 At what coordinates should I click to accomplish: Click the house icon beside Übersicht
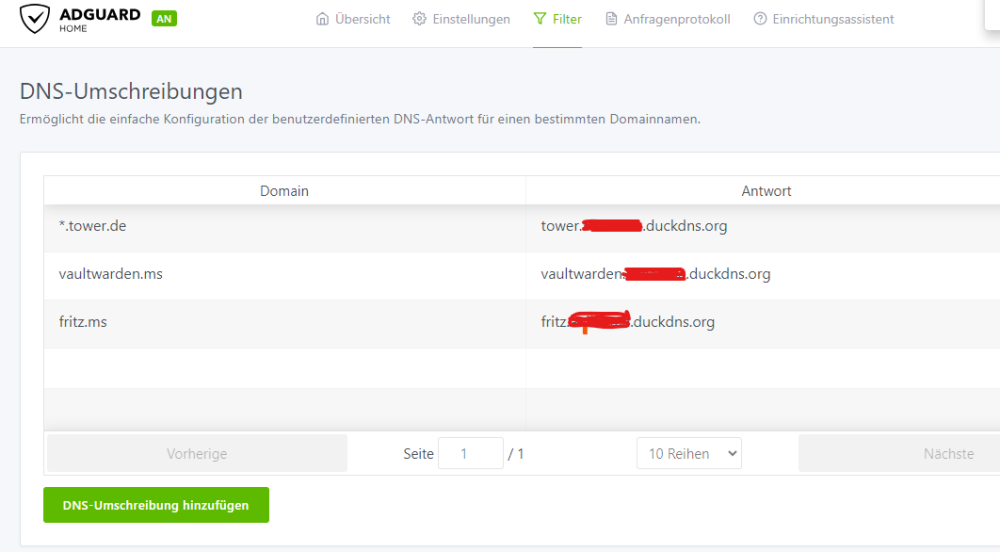coord(322,19)
